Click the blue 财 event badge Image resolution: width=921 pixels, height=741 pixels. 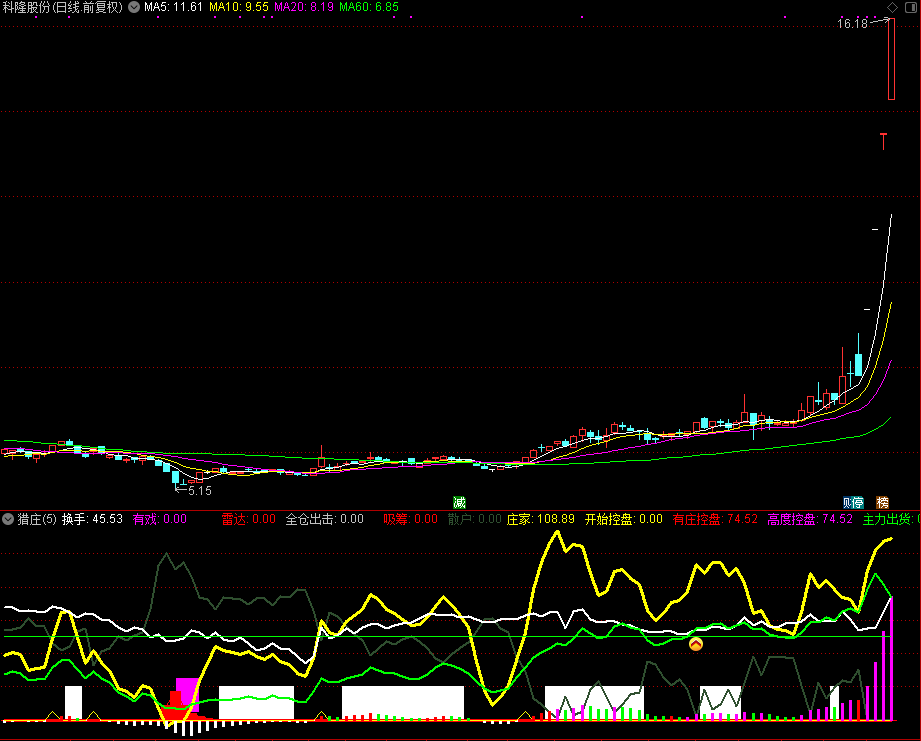point(848,503)
